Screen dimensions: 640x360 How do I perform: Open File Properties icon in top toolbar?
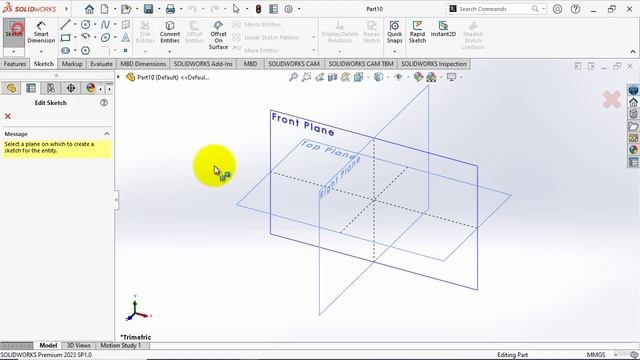point(273,9)
